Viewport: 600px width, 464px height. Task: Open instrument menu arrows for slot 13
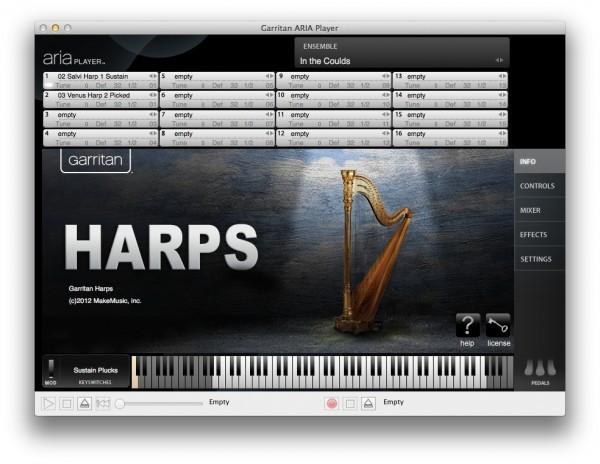pyautogui.click(x=502, y=76)
